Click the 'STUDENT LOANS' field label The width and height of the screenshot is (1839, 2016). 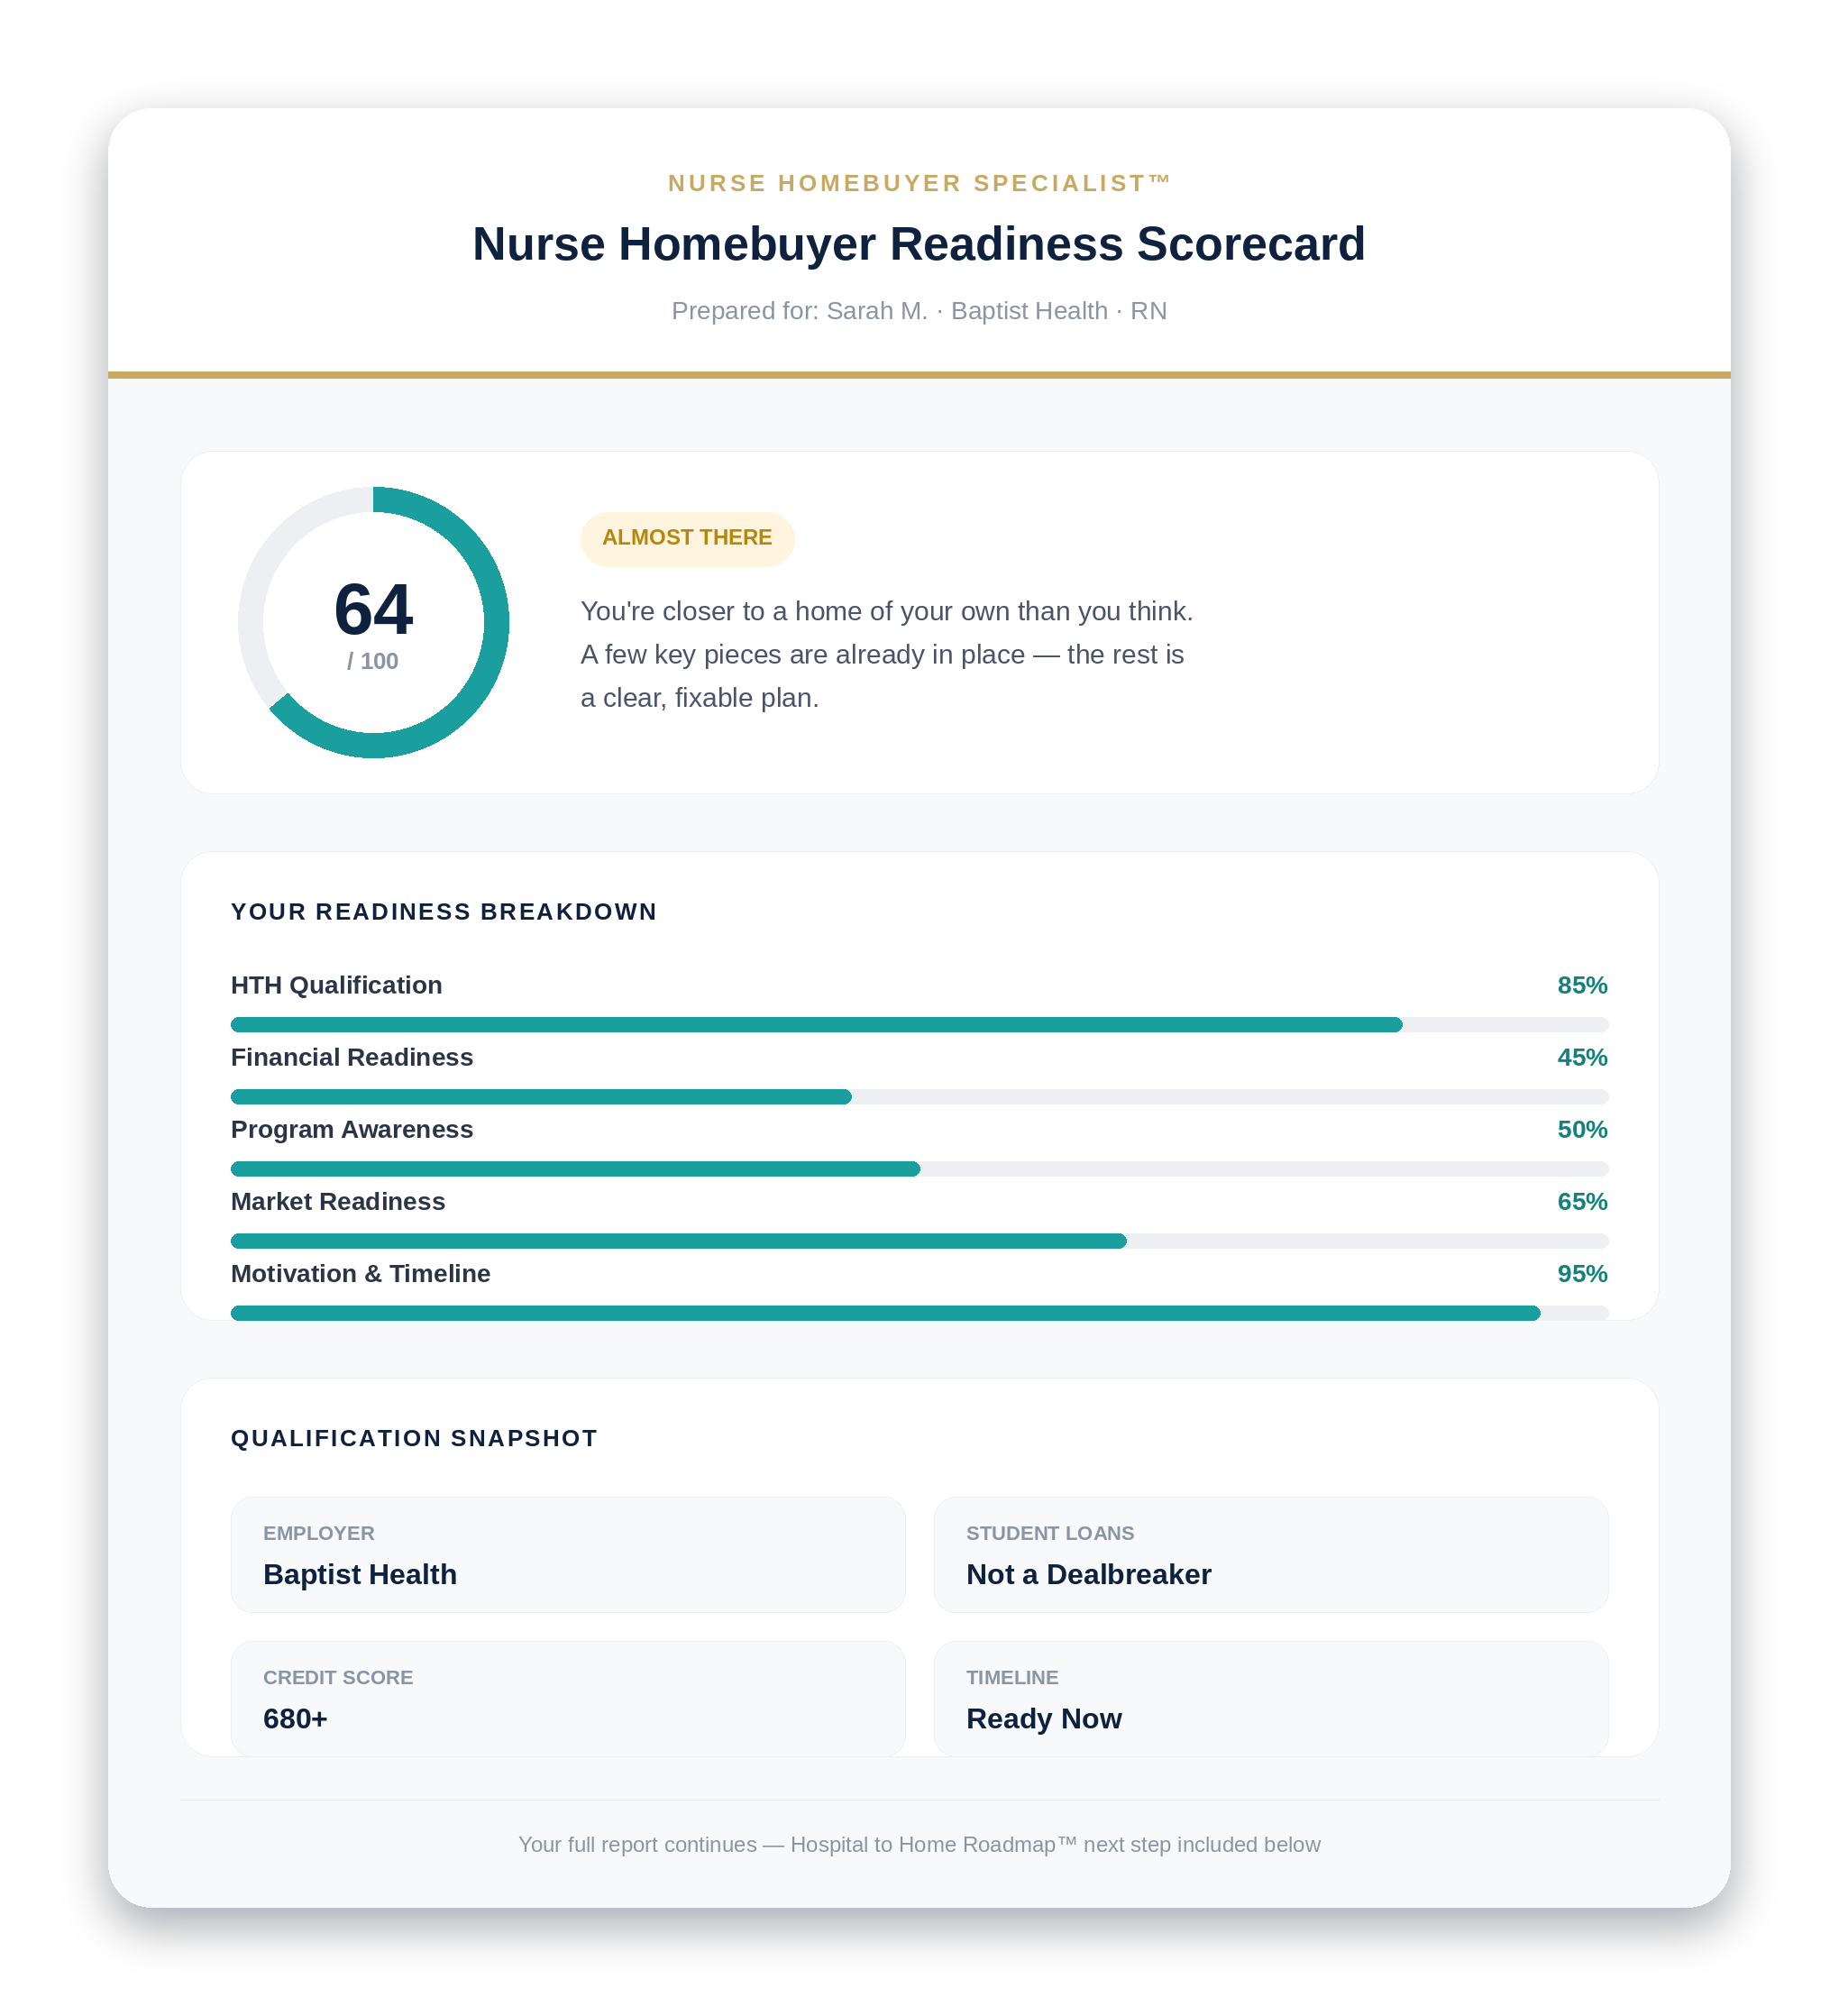point(1050,1533)
